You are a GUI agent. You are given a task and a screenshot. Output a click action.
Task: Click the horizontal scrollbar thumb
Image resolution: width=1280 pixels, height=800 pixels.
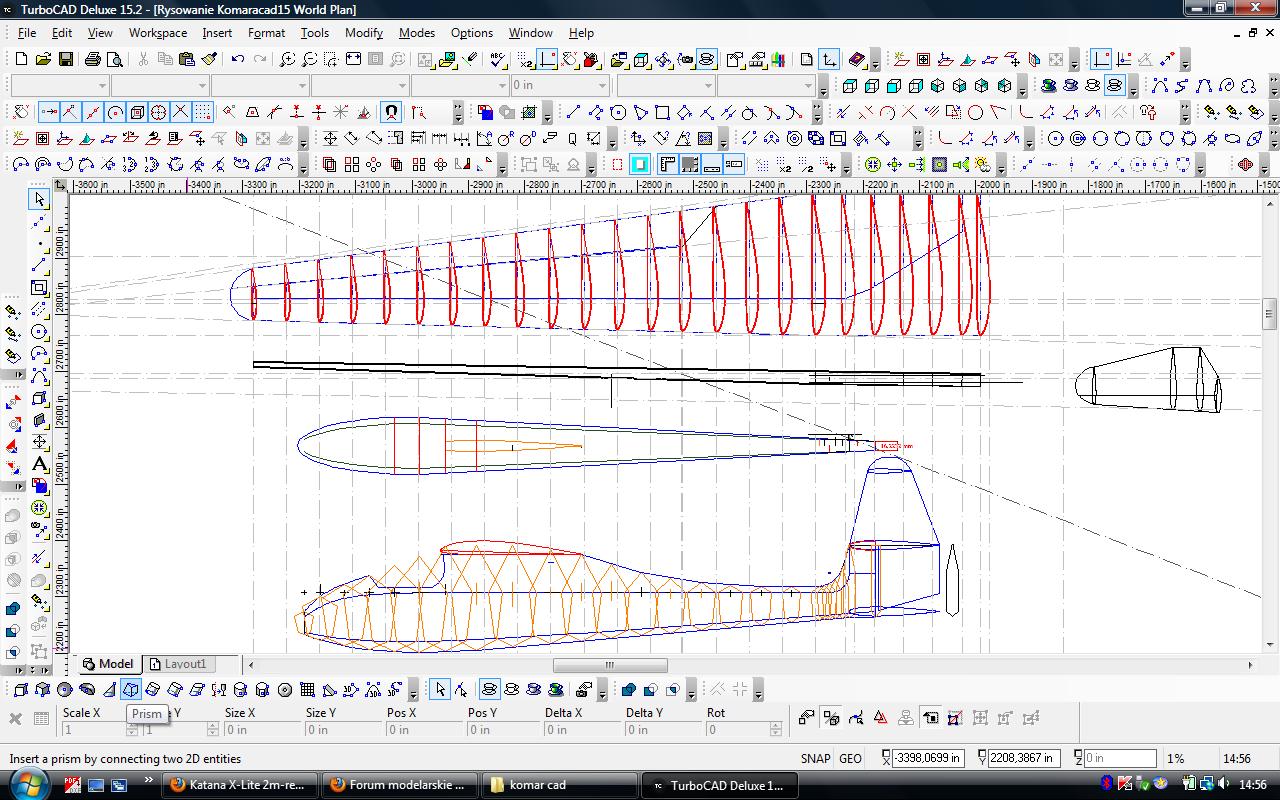[x=610, y=665]
